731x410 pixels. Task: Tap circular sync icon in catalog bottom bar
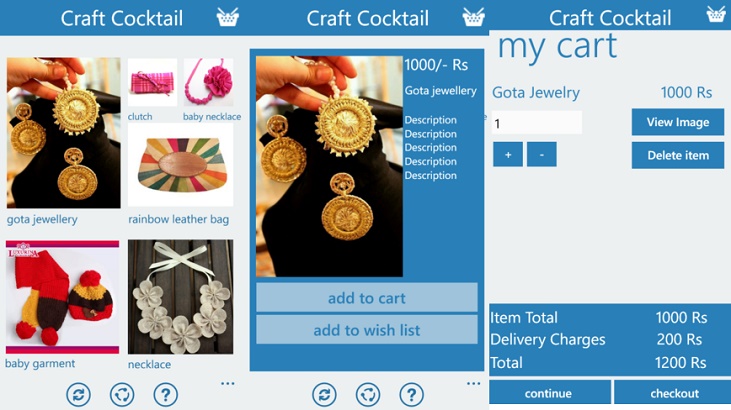click(x=122, y=395)
